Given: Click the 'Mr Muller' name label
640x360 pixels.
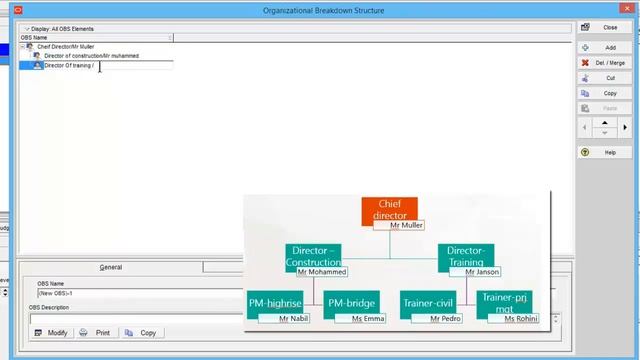Looking at the screenshot, I should click(x=399, y=225).
